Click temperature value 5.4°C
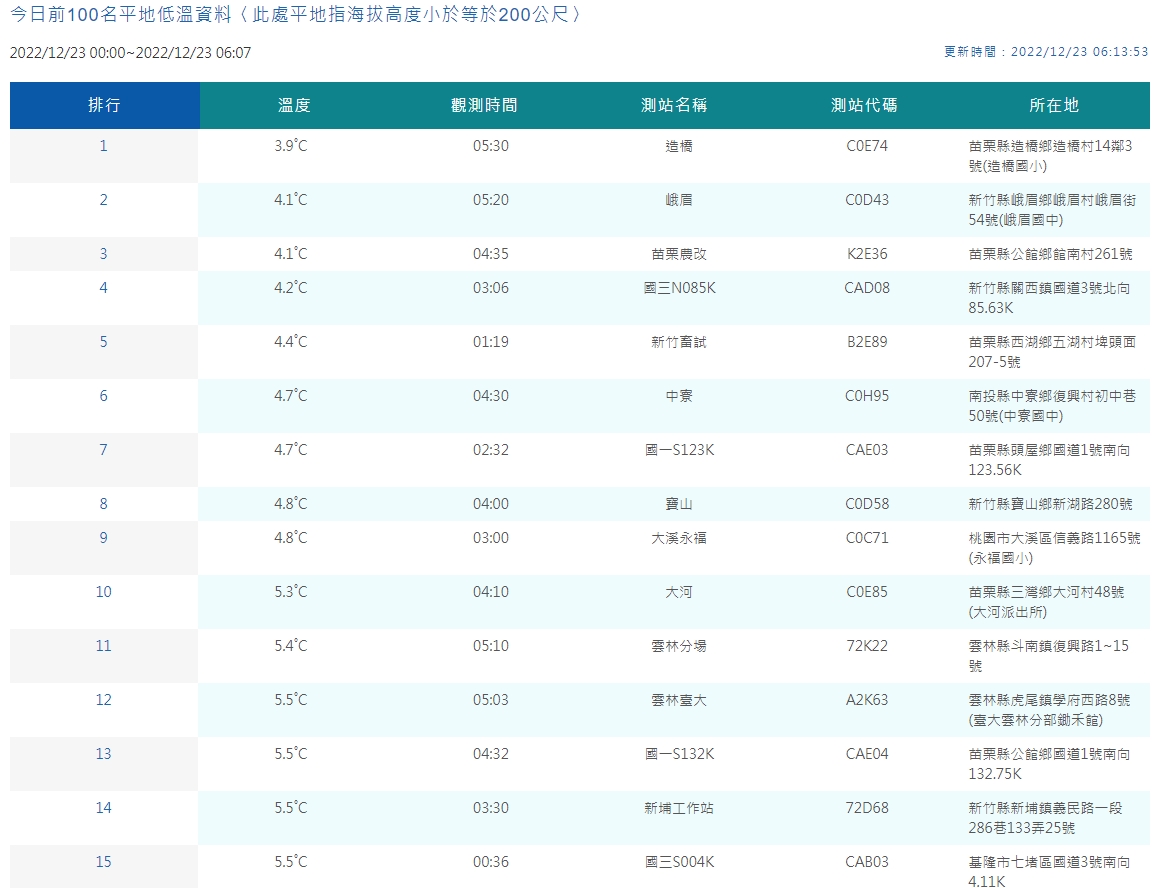The width and height of the screenshot is (1155, 888). [x=291, y=646]
